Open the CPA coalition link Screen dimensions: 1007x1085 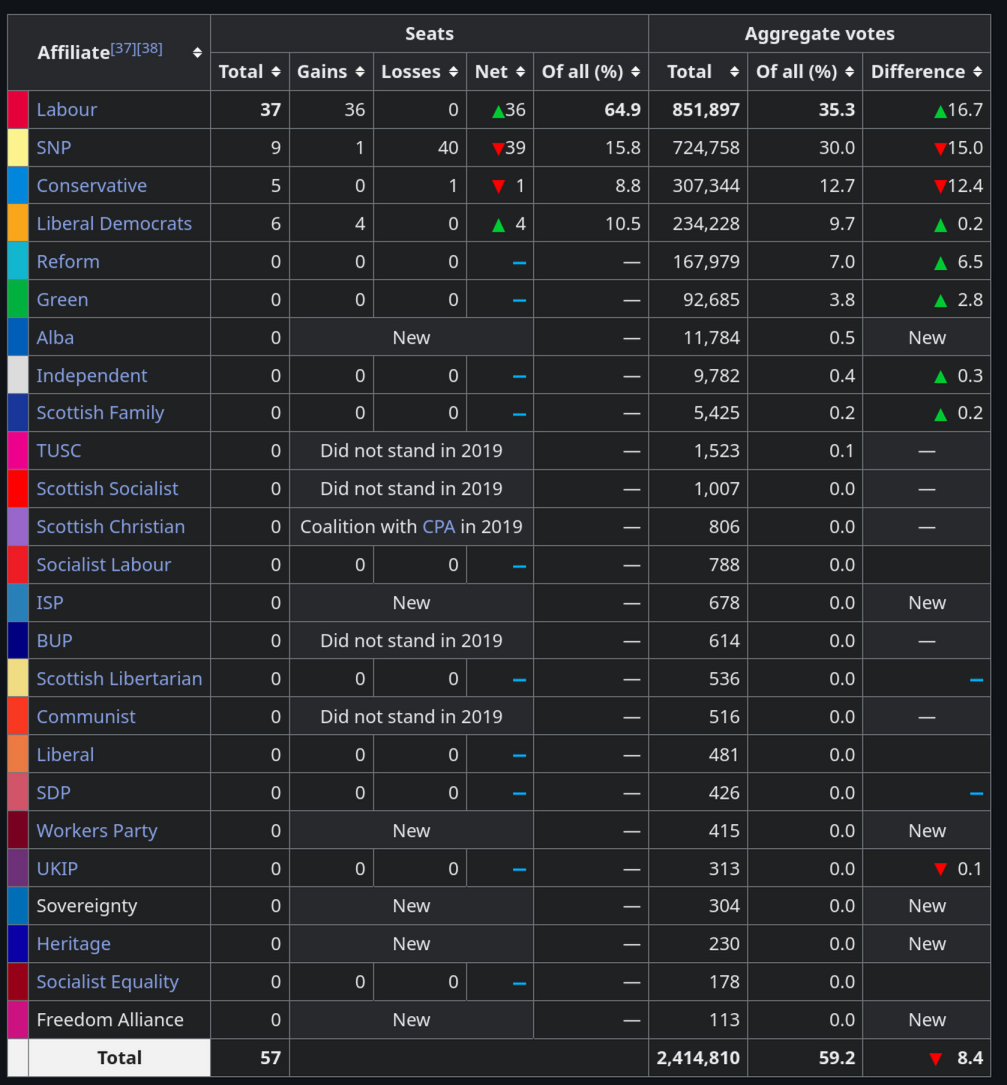[439, 527]
